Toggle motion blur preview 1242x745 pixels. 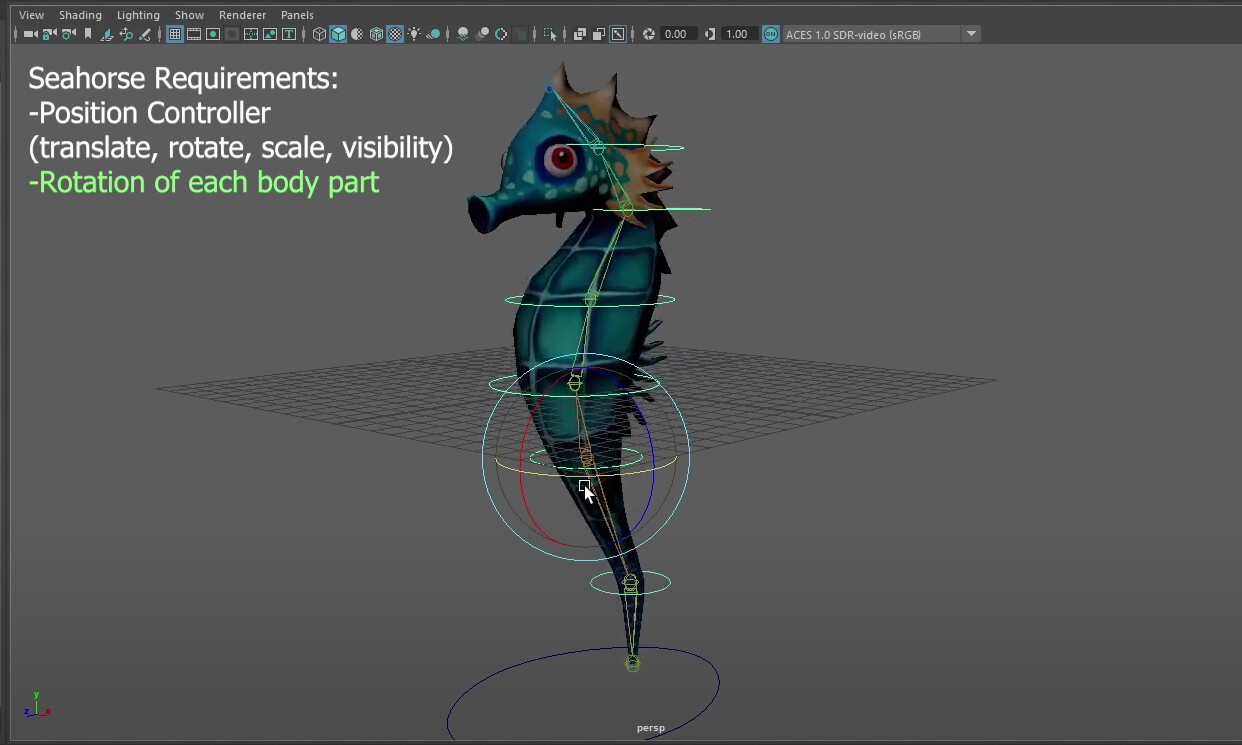[484, 33]
